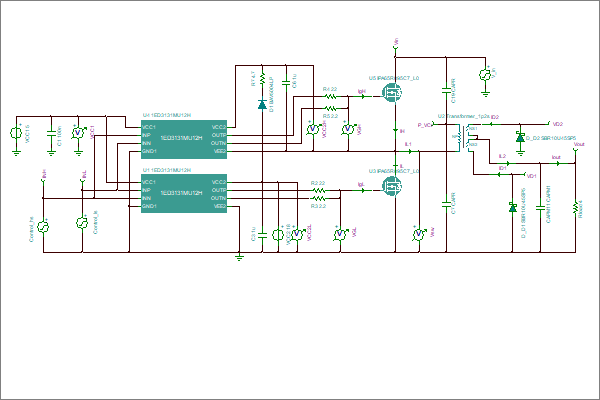Click the ground symbol under diode D_D2
The width and height of the screenshot is (600, 400).
click(520, 153)
